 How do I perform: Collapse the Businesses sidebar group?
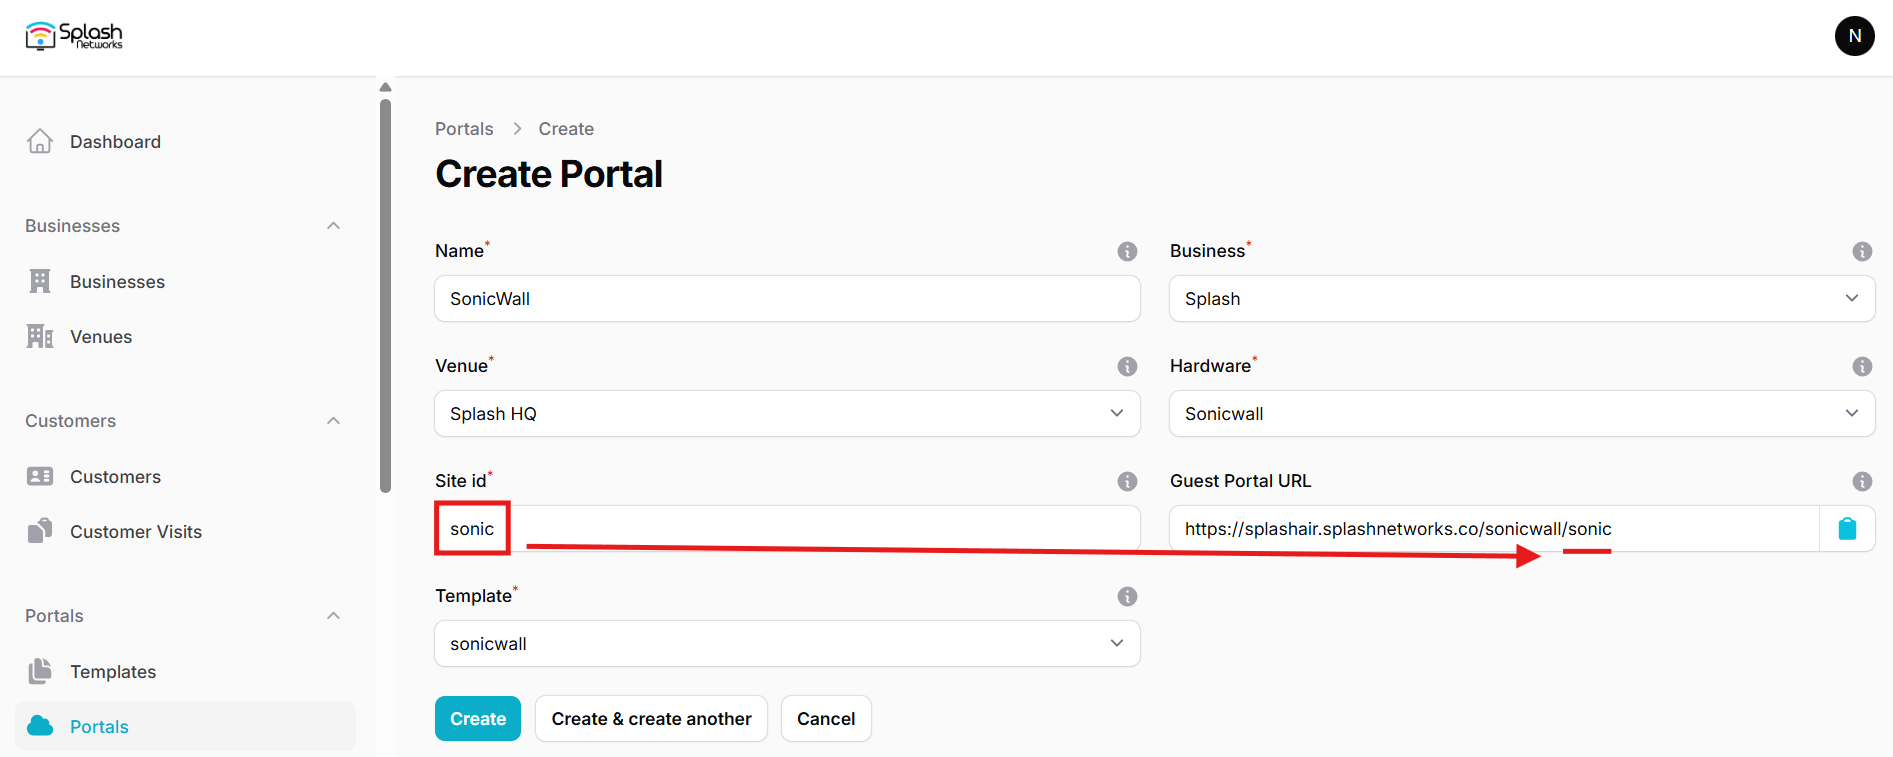pyautogui.click(x=334, y=226)
